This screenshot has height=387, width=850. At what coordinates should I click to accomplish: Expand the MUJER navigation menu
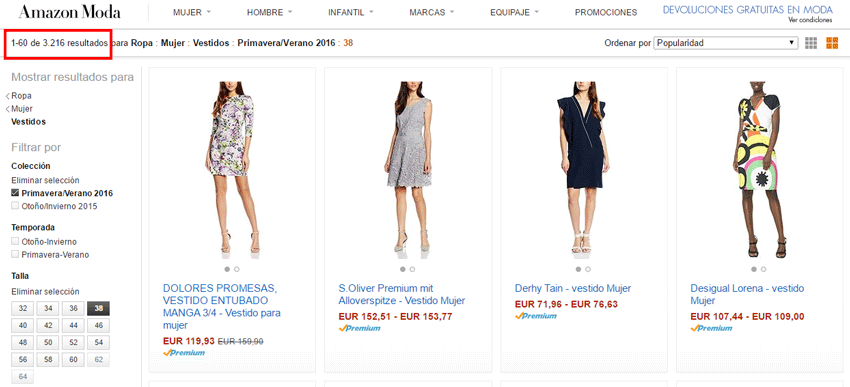192,12
